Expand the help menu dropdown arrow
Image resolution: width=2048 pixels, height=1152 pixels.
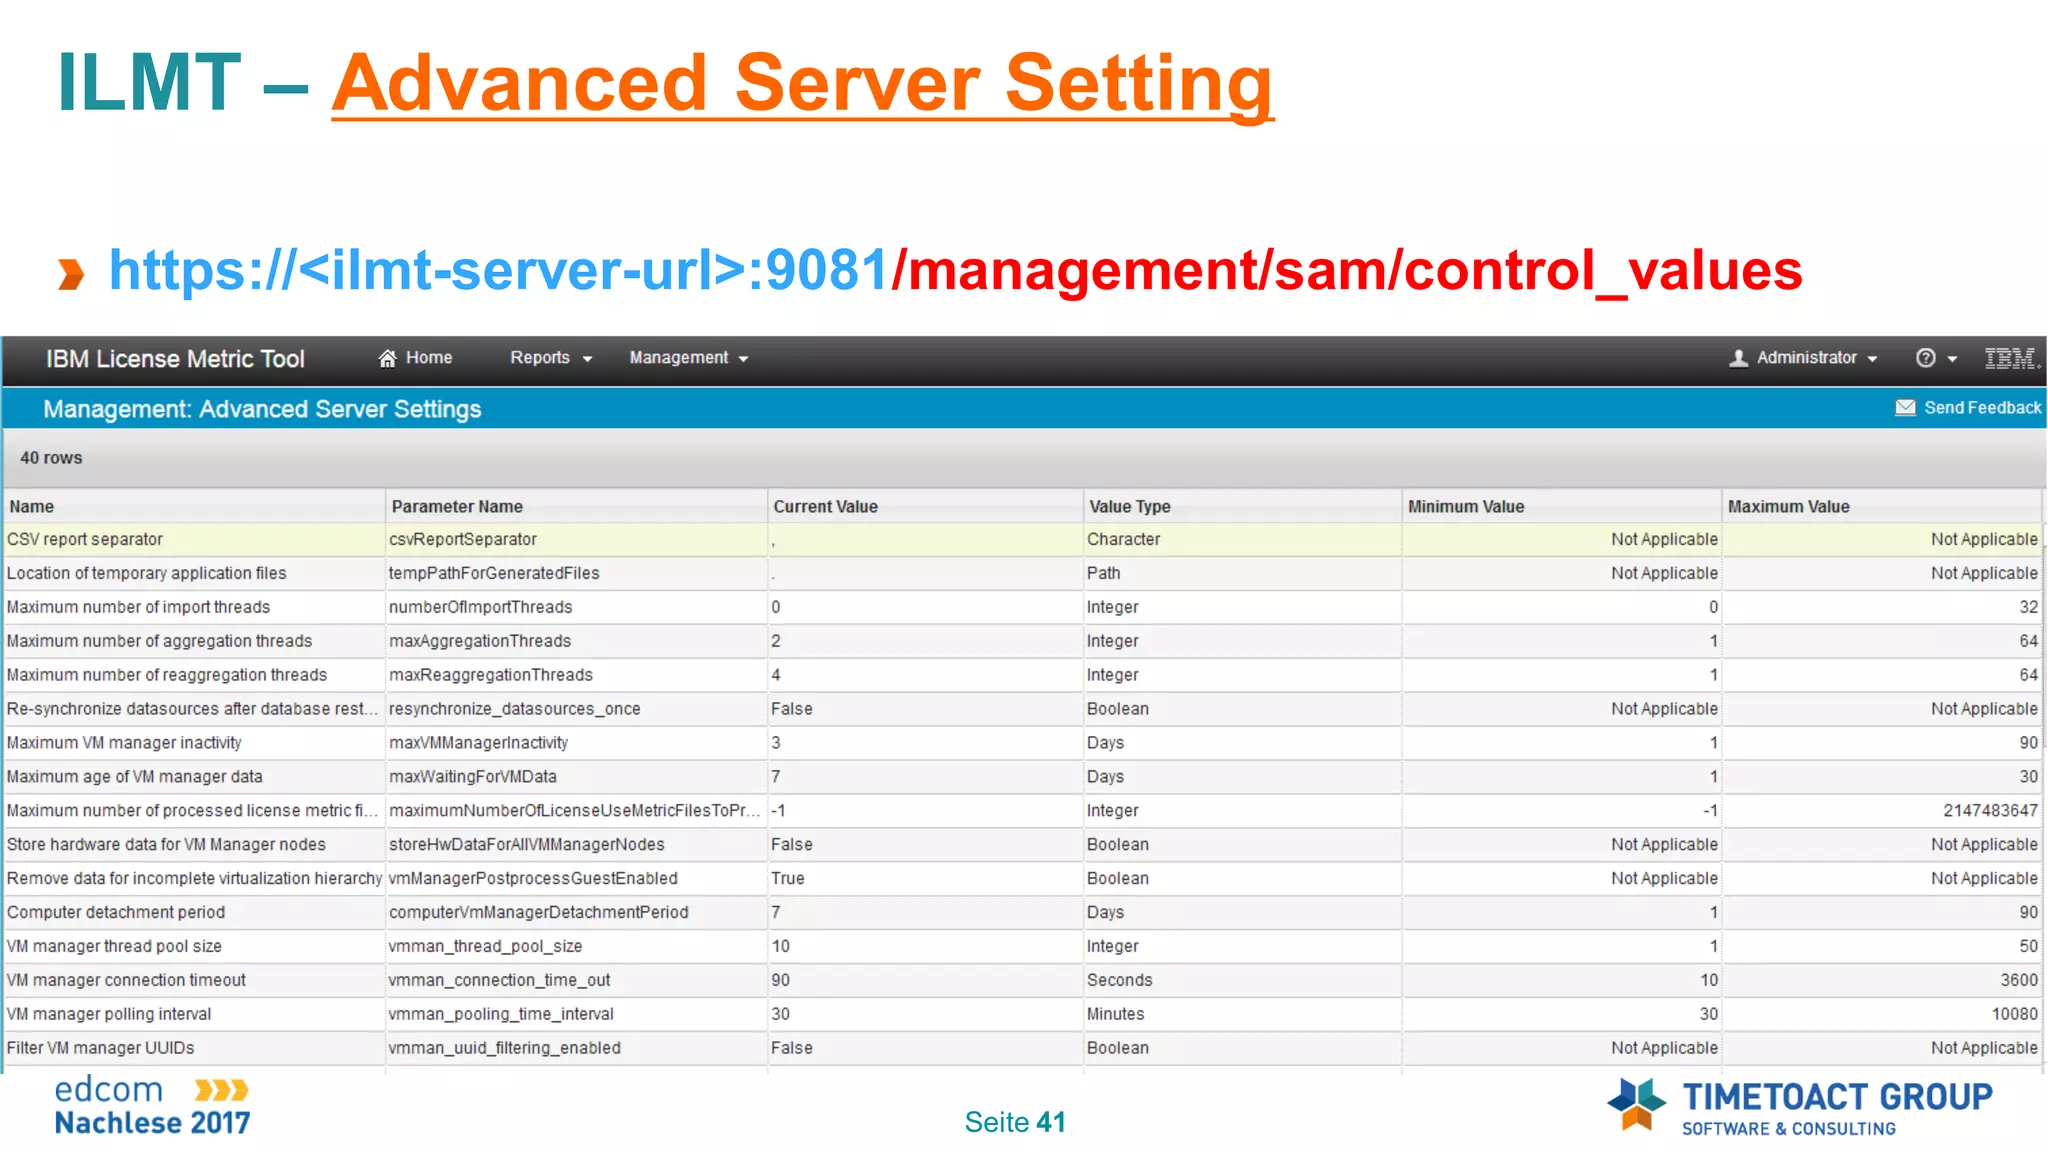click(x=1952, y=359)
